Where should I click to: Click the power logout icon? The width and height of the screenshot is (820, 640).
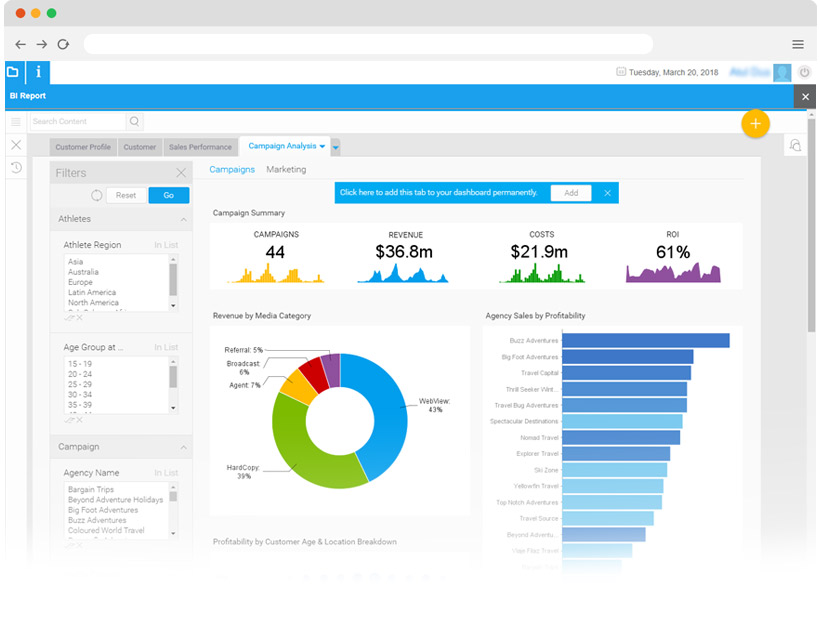805,72
